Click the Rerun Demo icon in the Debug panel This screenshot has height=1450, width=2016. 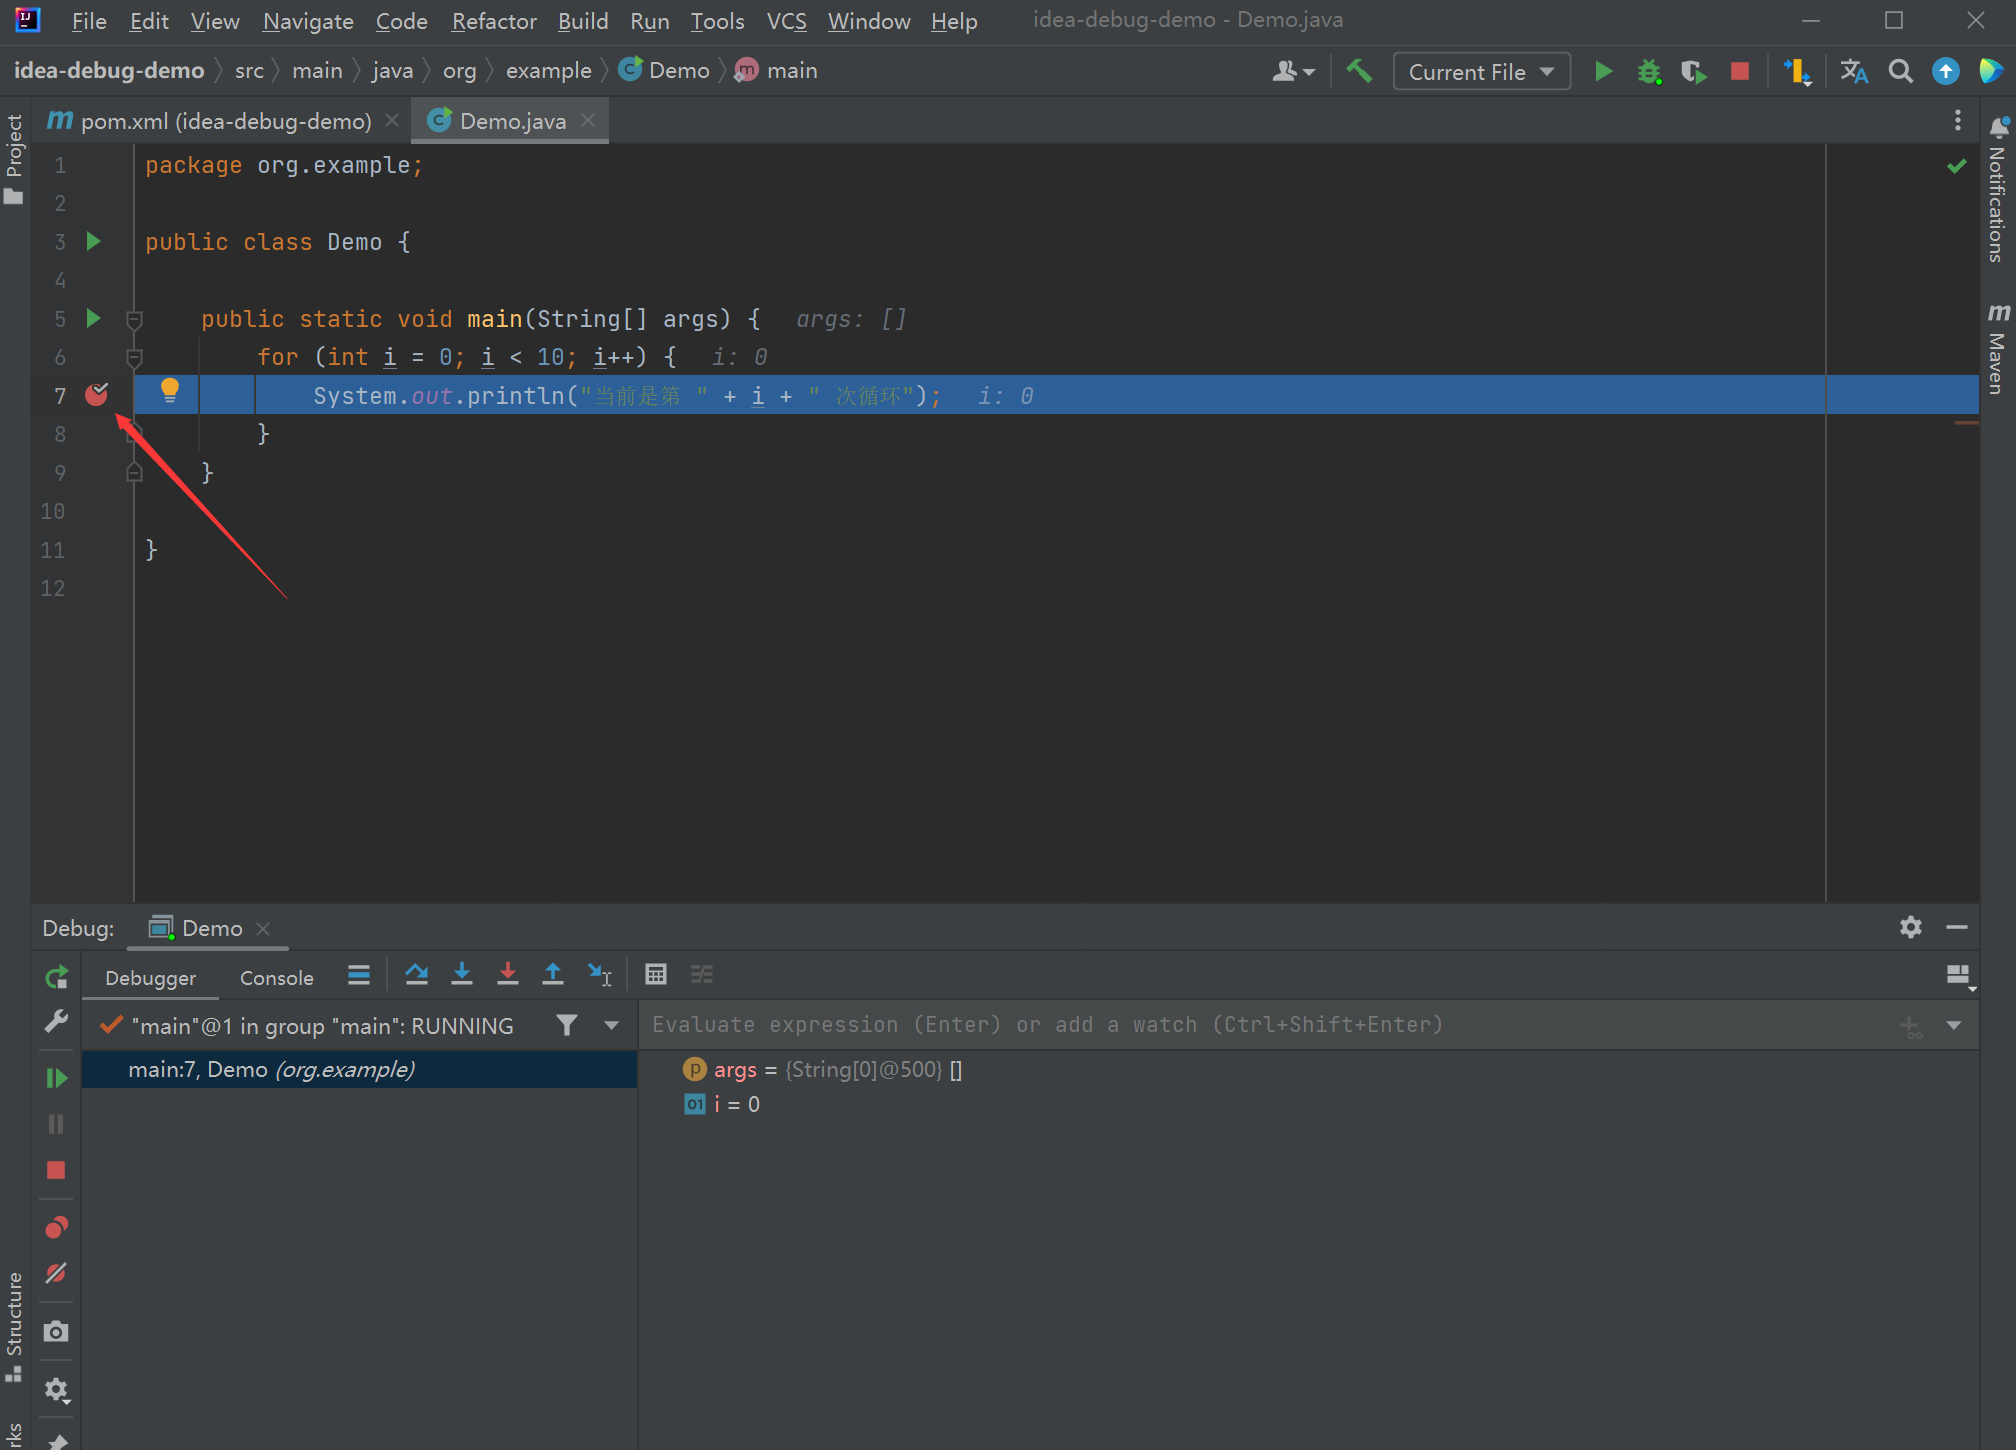56,977
